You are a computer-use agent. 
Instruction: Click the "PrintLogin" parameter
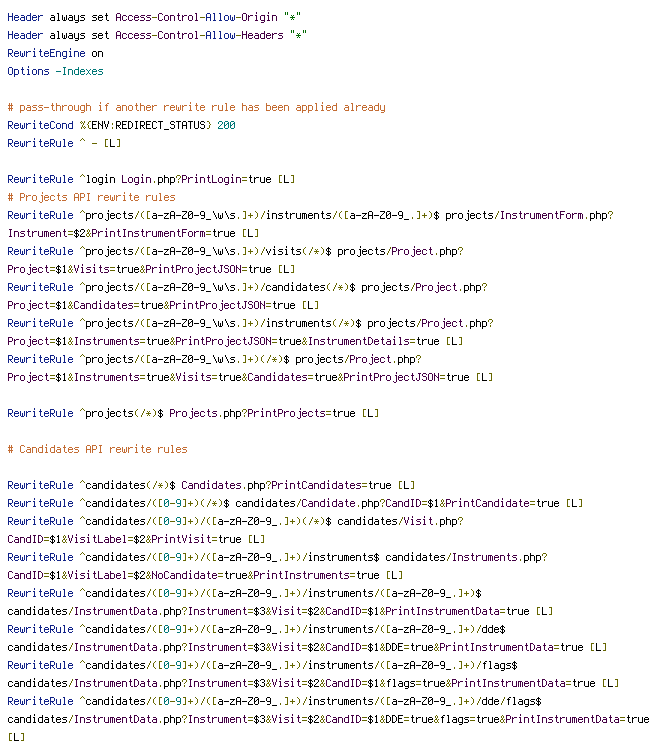(x=211, y=179)
